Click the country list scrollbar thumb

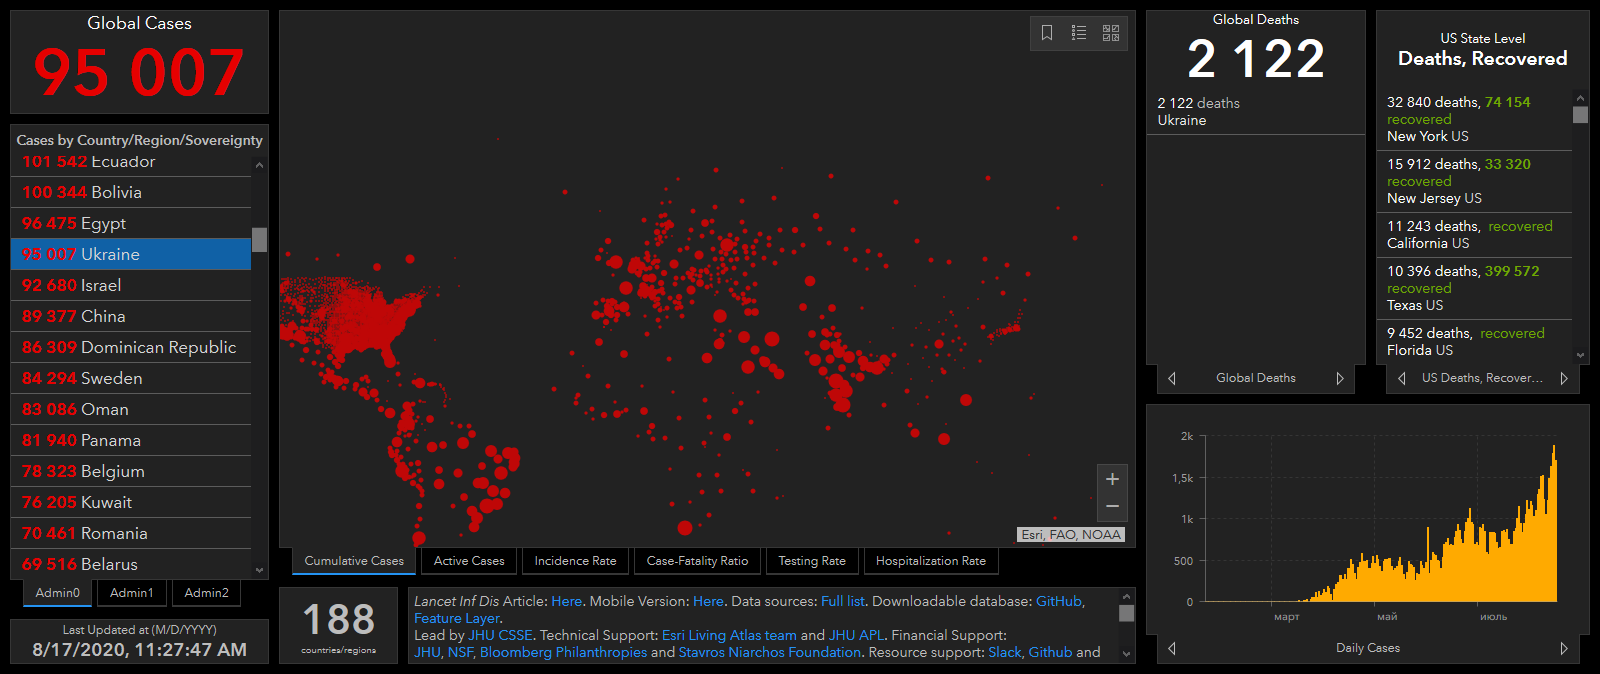(x=259, y=240)
